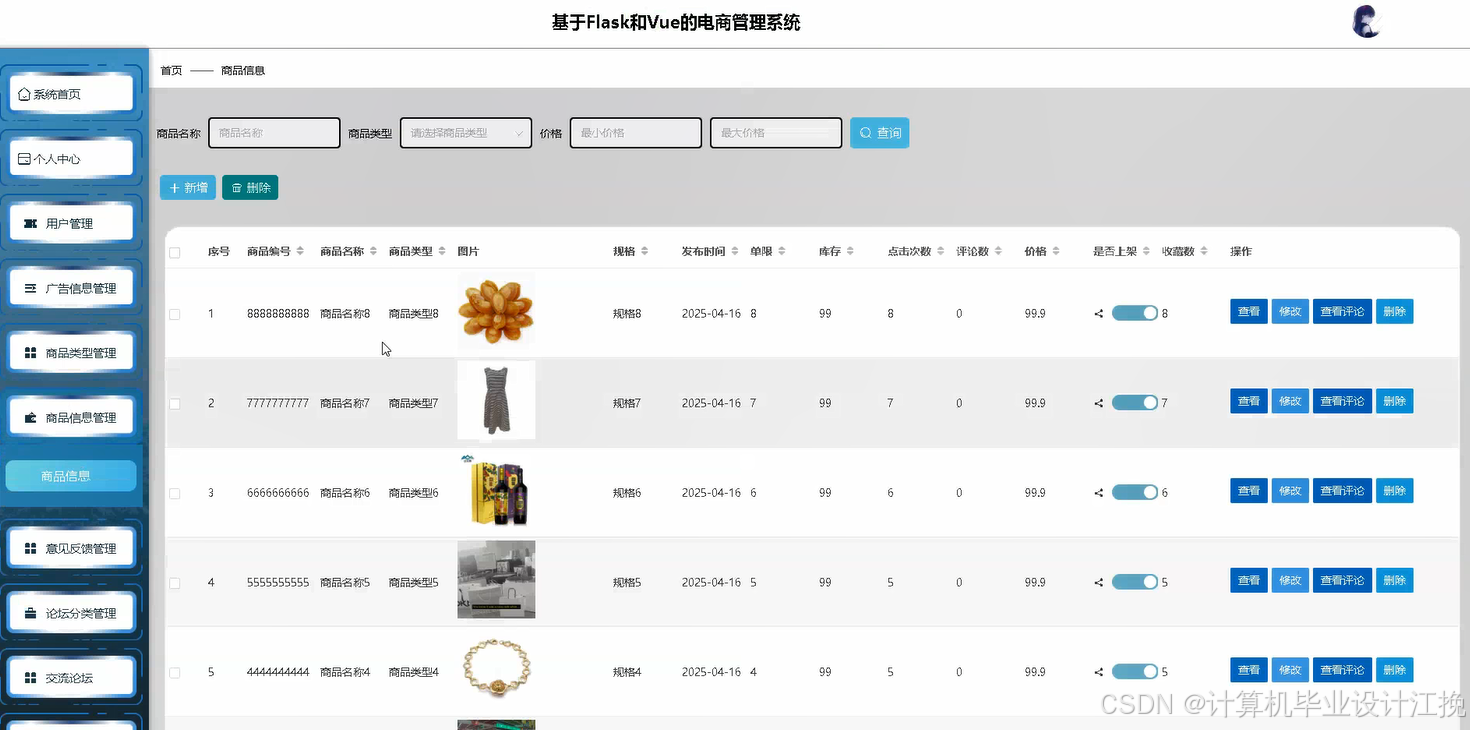Click the share icon in row 6666666666
Image resolution: width=1470 pixels, height=730 pixels.
[1099, 493]
